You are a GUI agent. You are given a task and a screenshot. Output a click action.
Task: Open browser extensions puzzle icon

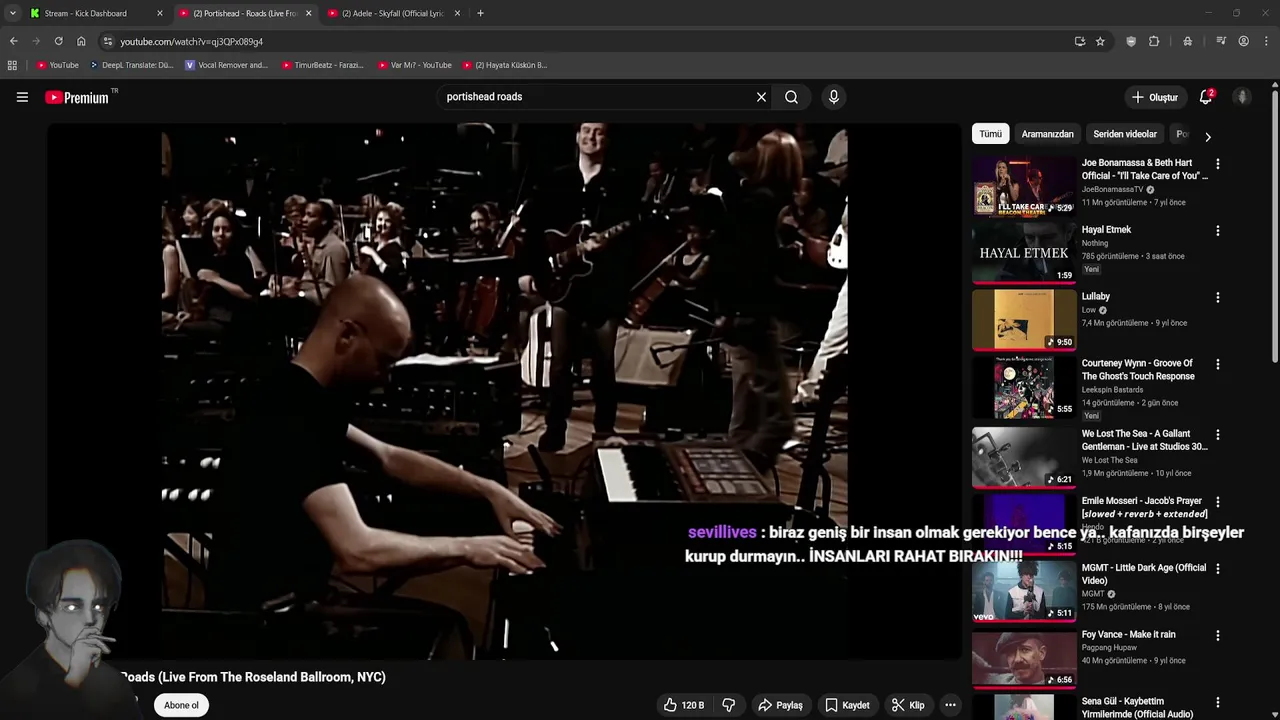(x=1154, y=41)
